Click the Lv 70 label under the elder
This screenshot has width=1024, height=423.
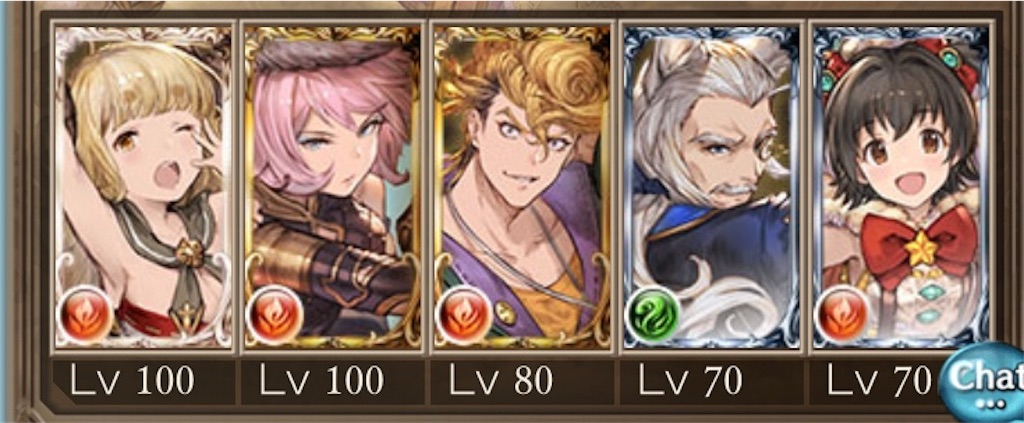pyautogui.click(x=690, y=380)
